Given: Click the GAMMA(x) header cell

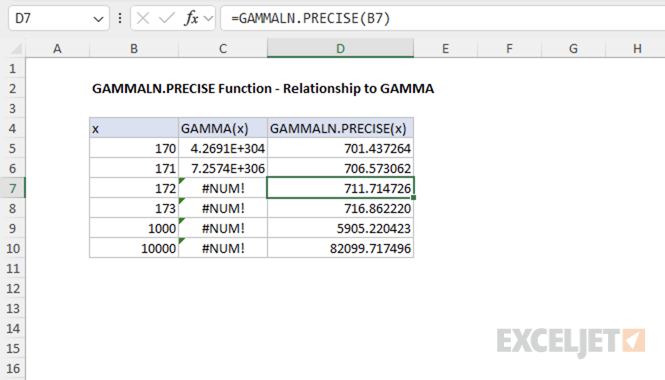Looking at the screenshot, I should click(x=223, y=128).
